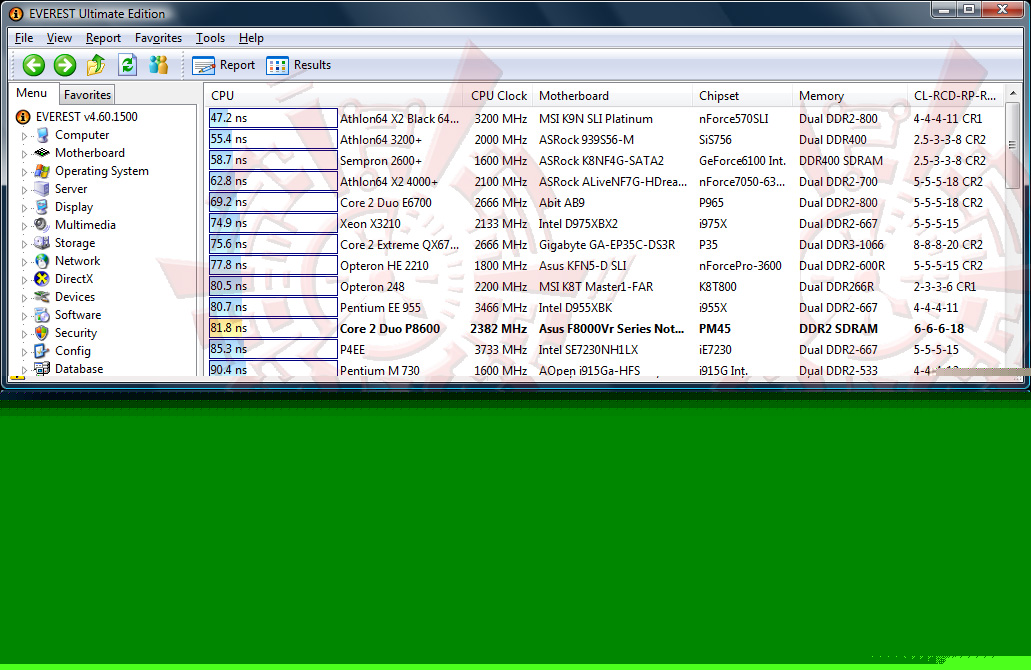Click the 69.2 ns latency bar
The image size is (1031, 670).
click(x=273, y=202)
